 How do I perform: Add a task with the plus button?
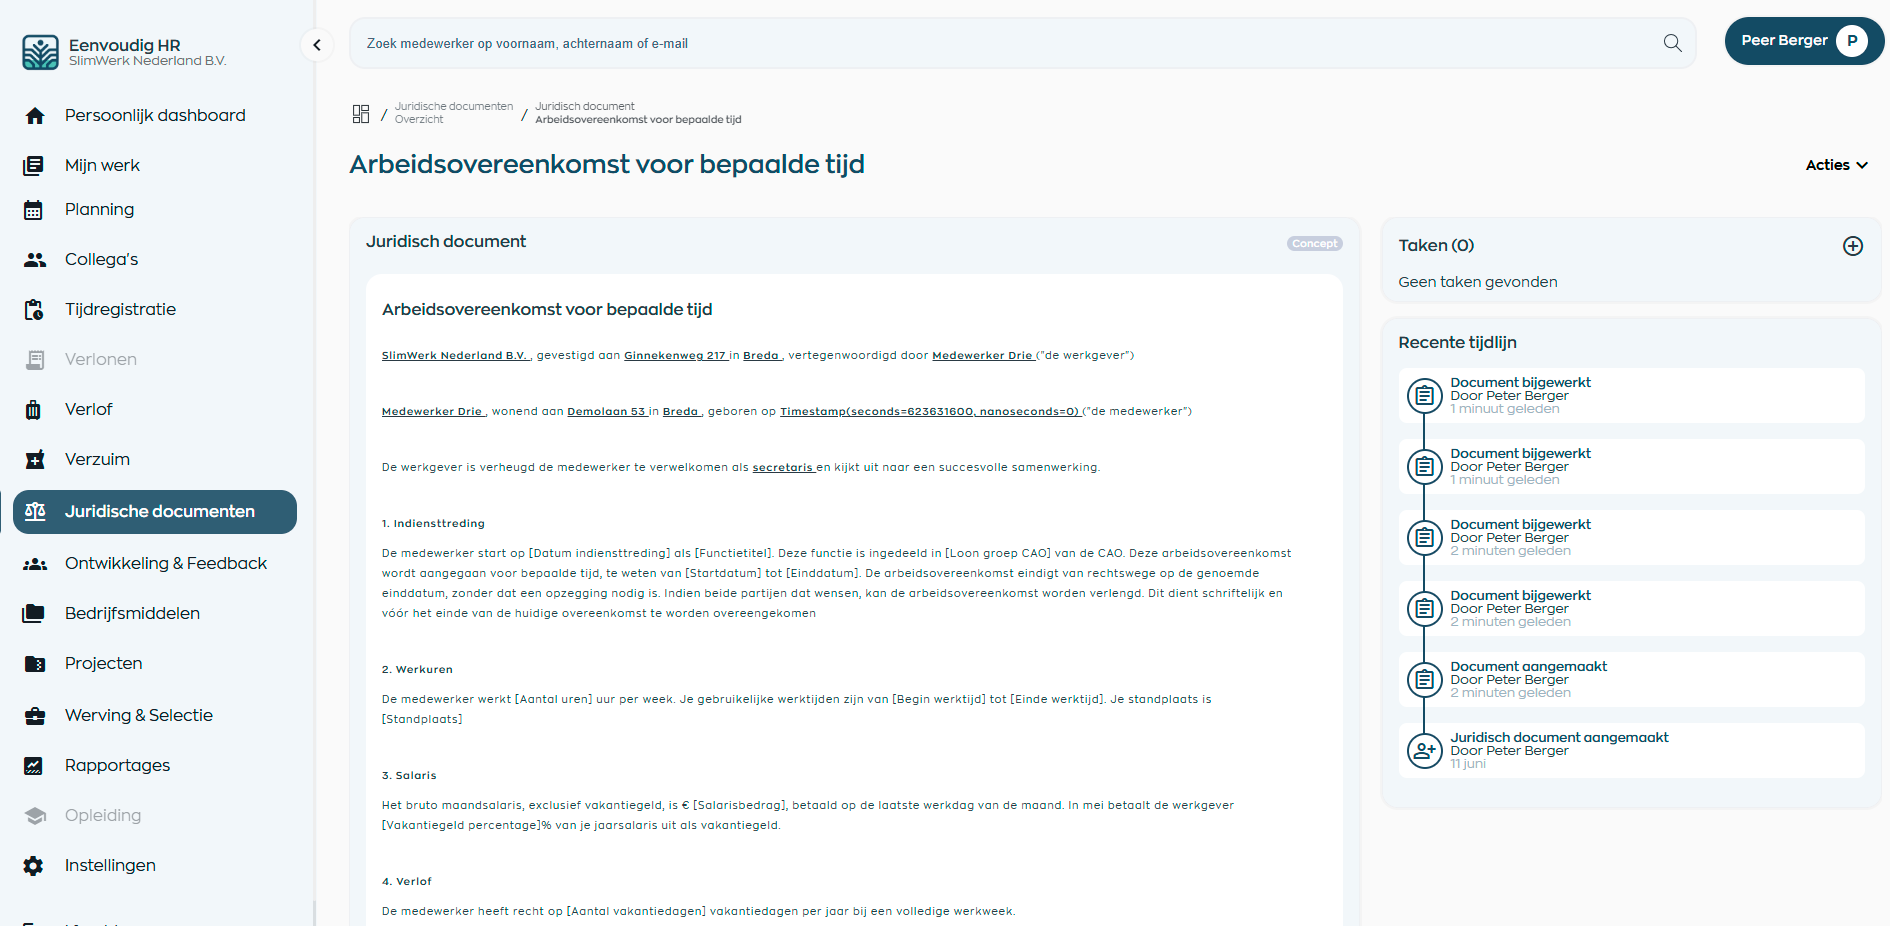coord(1853,245)
